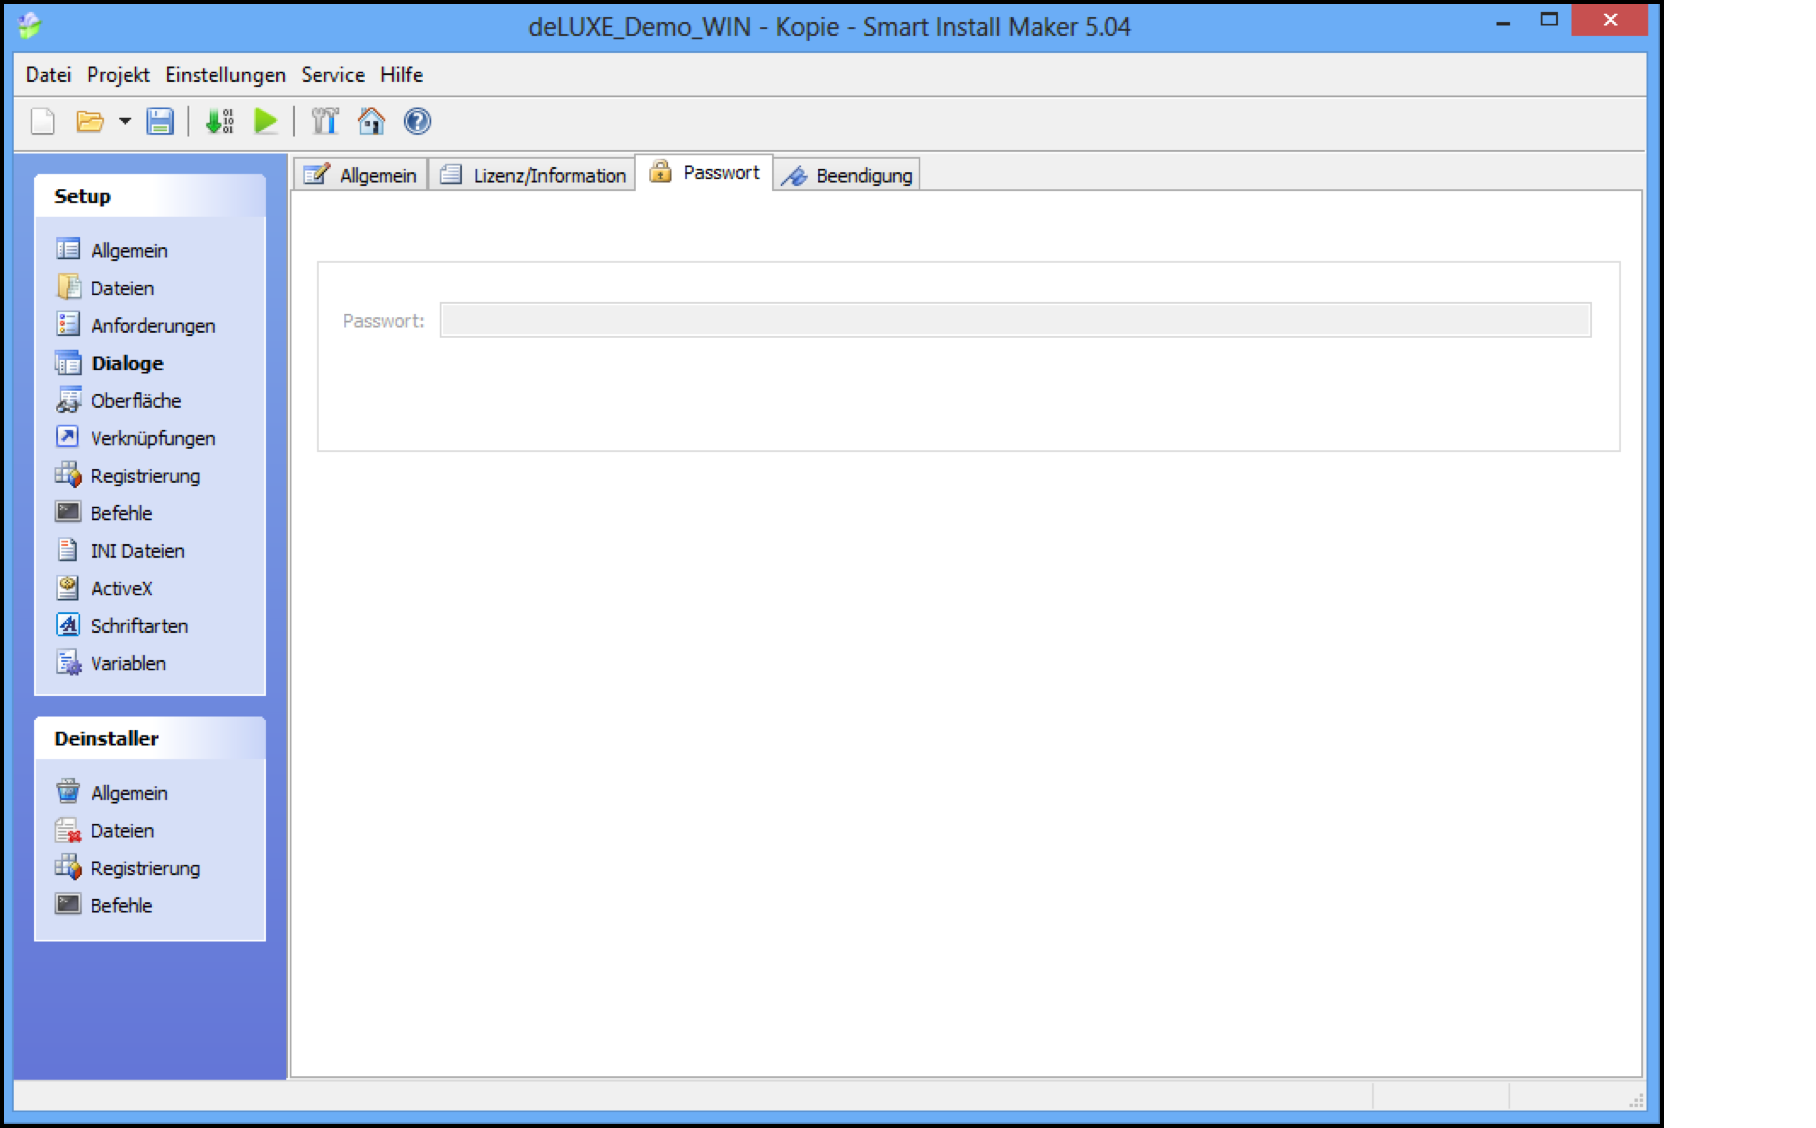
Task: Switch to the Lizenz/Information tab
Action: [535, 175]
